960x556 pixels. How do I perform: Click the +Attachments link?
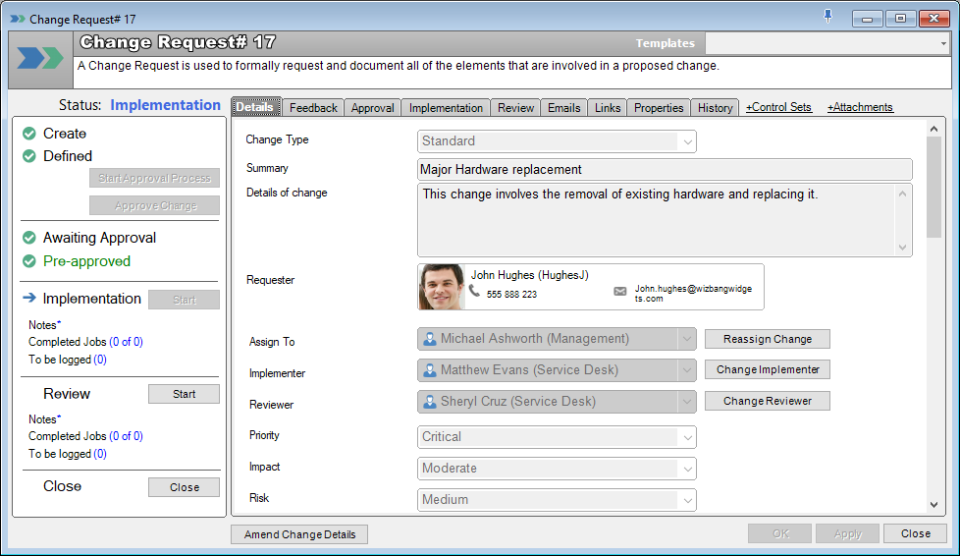click(x=860, y=107)
